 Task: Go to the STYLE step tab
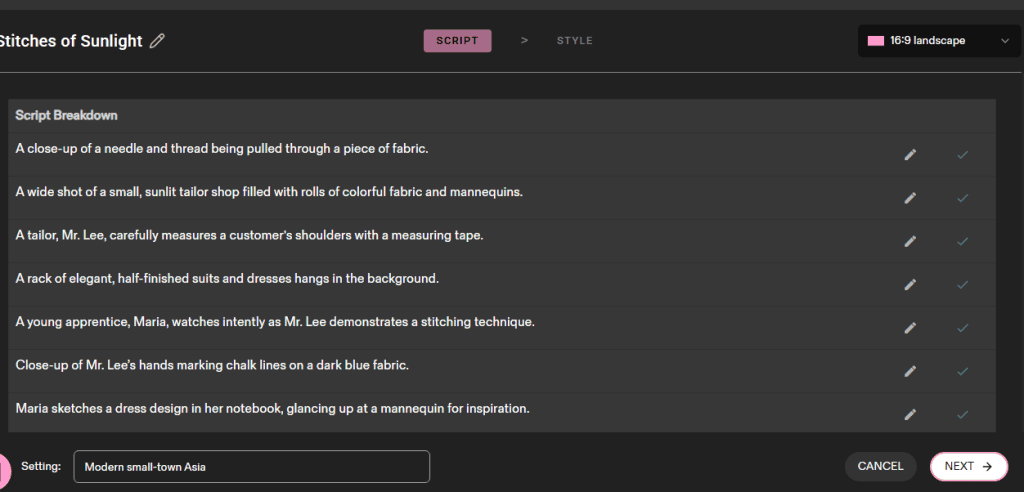[575, 41]
